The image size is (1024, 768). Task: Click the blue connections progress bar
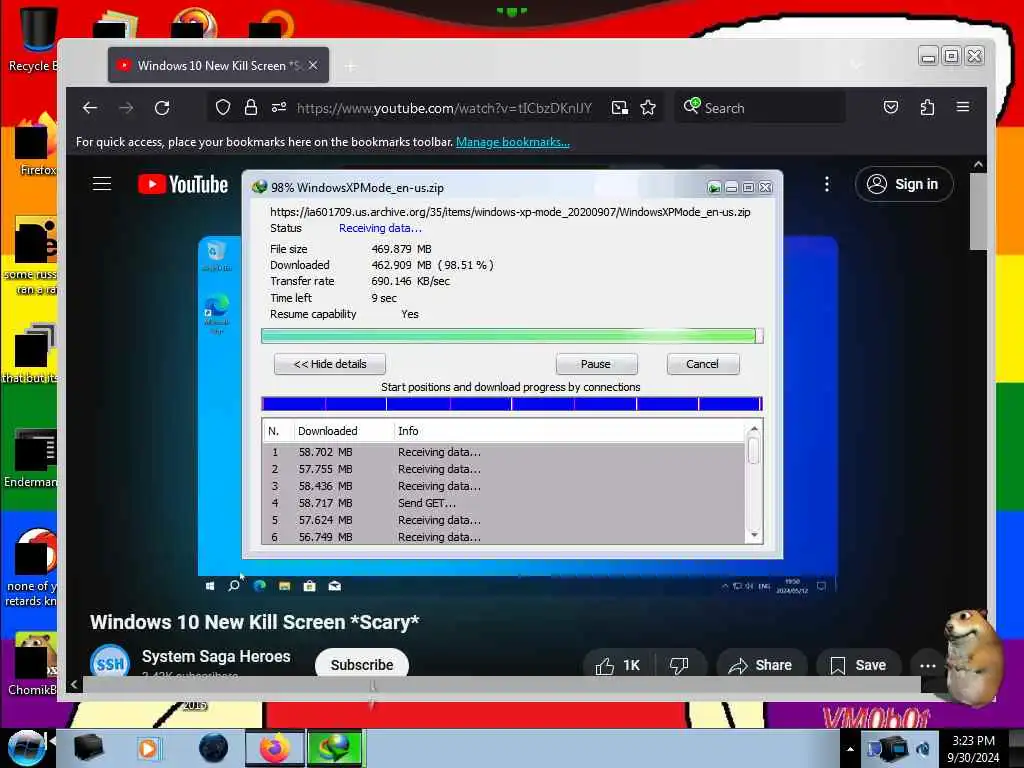point(511,404)
